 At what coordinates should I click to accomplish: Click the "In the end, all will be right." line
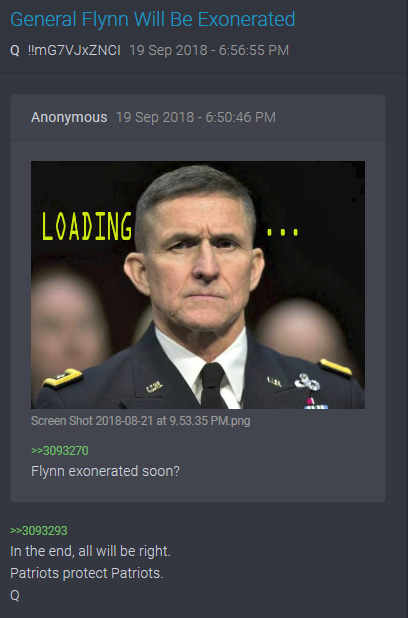(x=90, y=551)
